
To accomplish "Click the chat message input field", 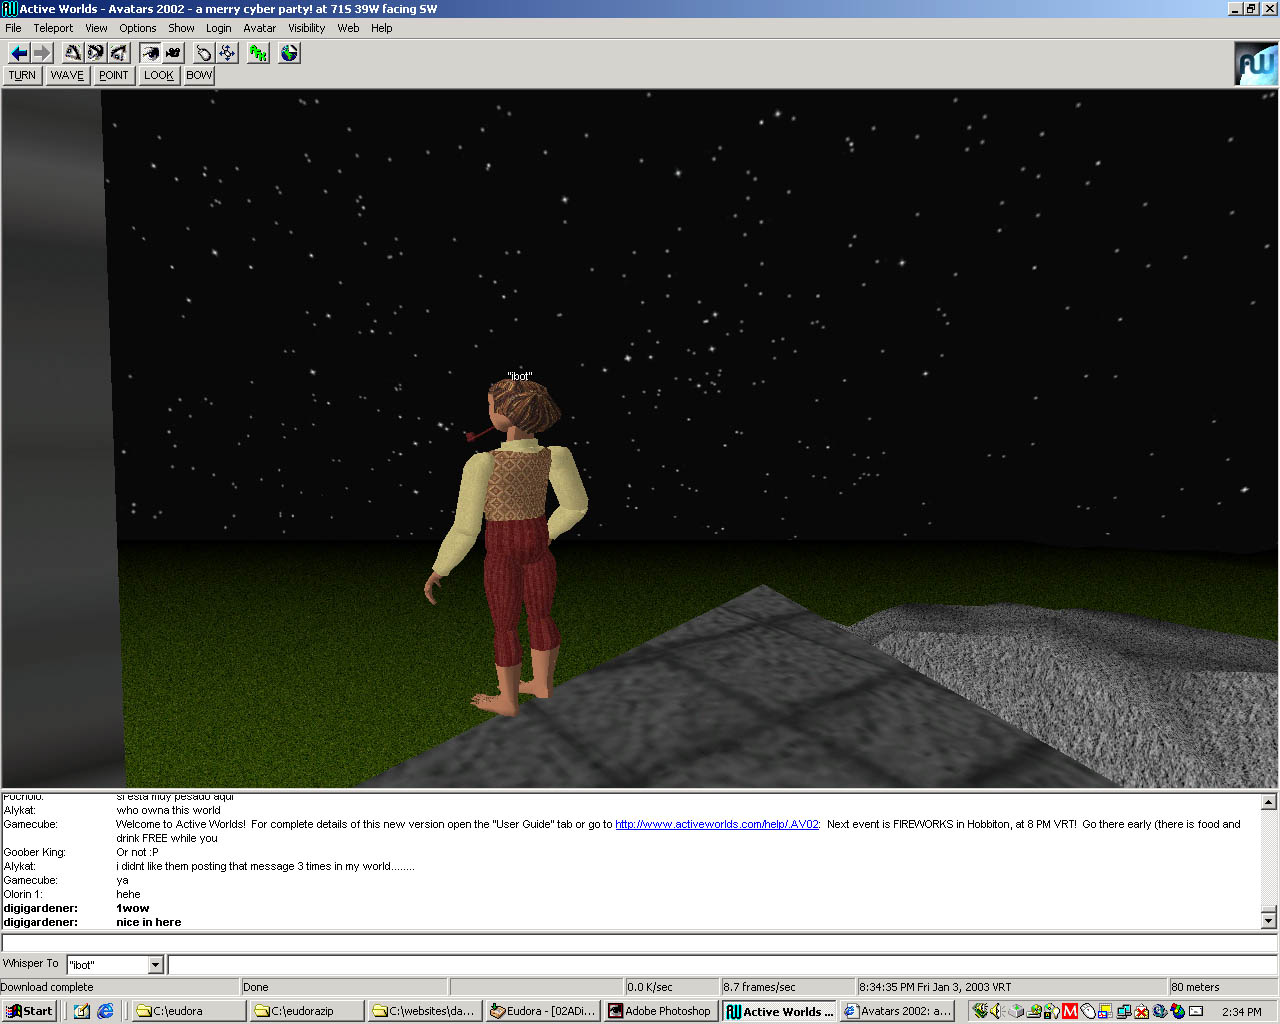I will pos(720,965).
